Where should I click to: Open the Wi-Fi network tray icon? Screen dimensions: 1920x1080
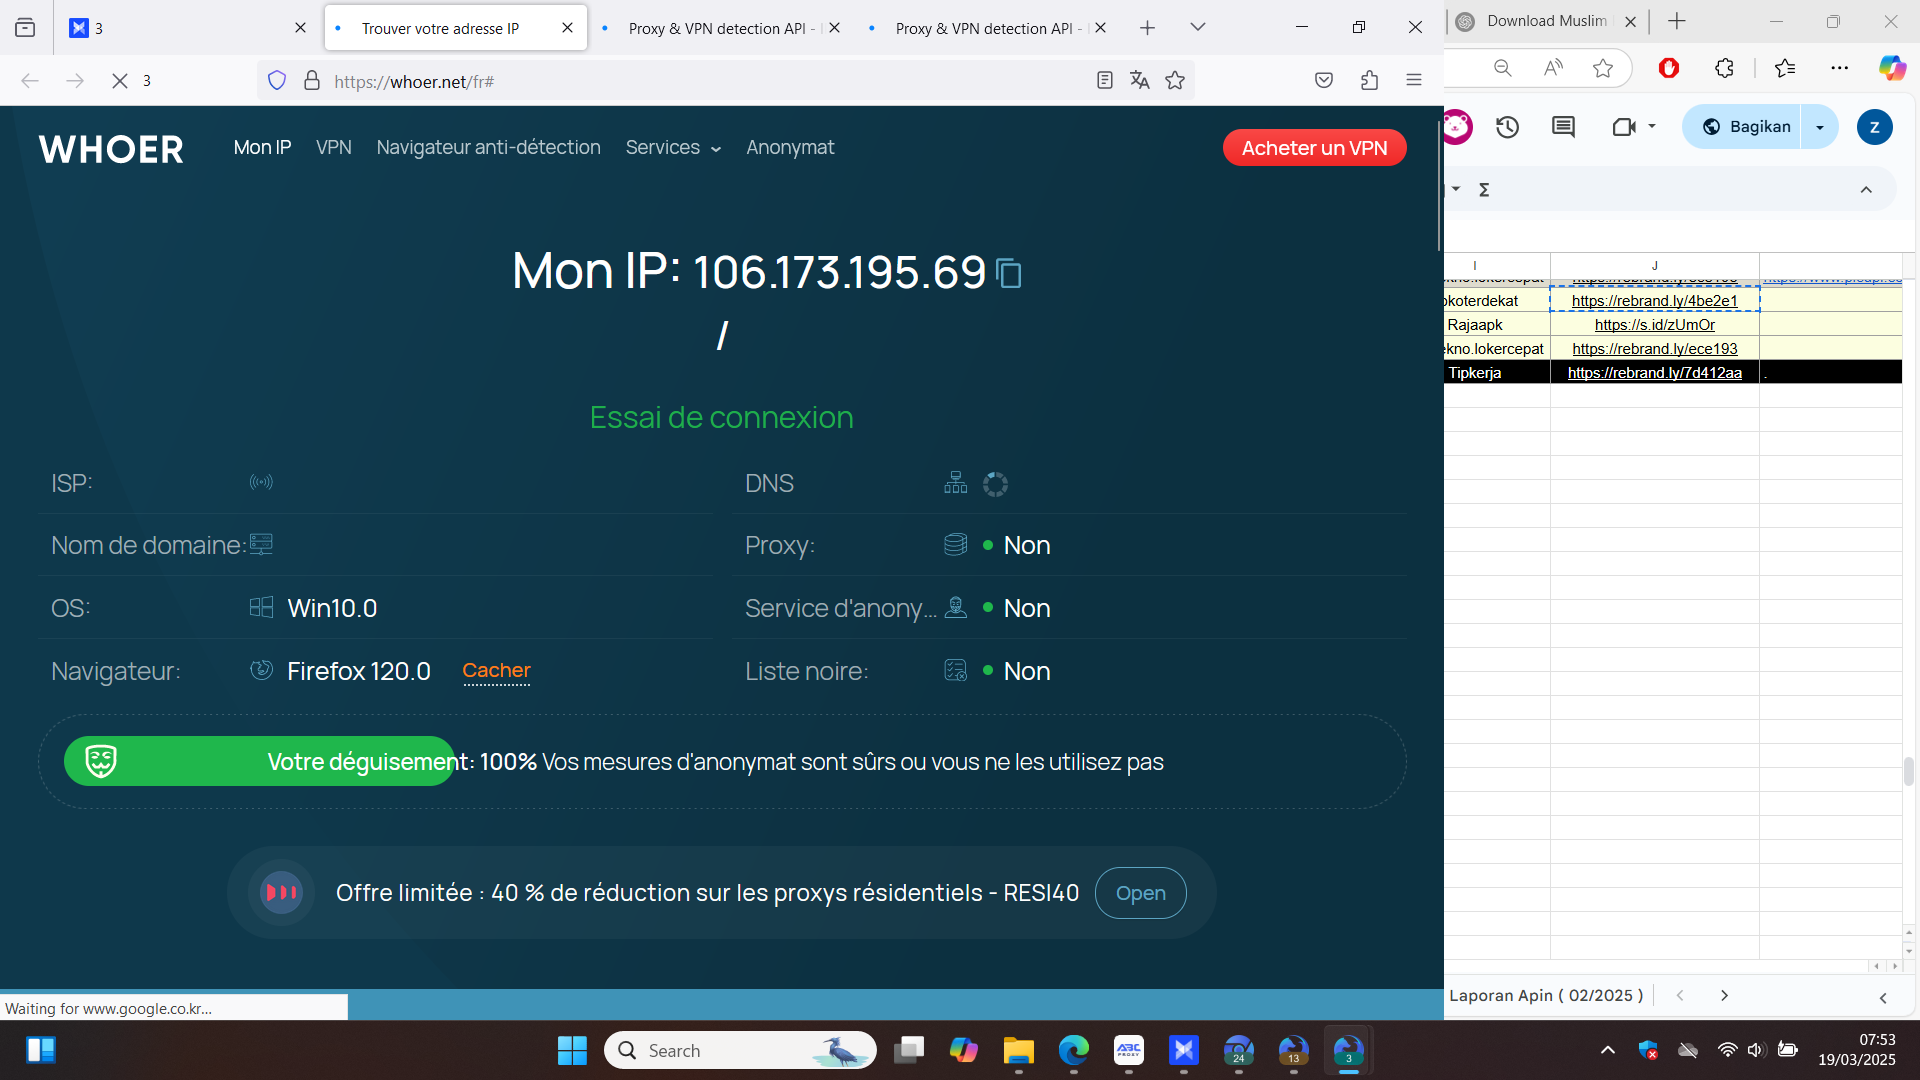1727,1050
